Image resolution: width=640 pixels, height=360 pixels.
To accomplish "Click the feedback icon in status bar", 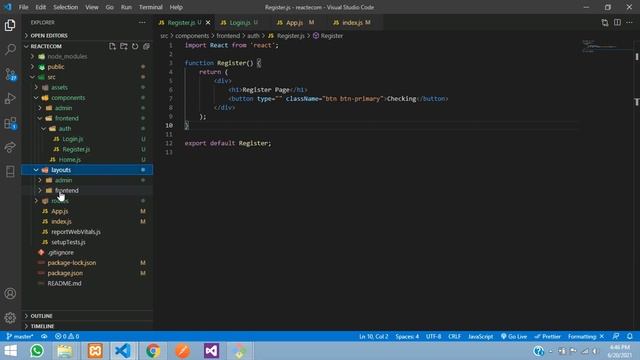I will pos(616,336).
